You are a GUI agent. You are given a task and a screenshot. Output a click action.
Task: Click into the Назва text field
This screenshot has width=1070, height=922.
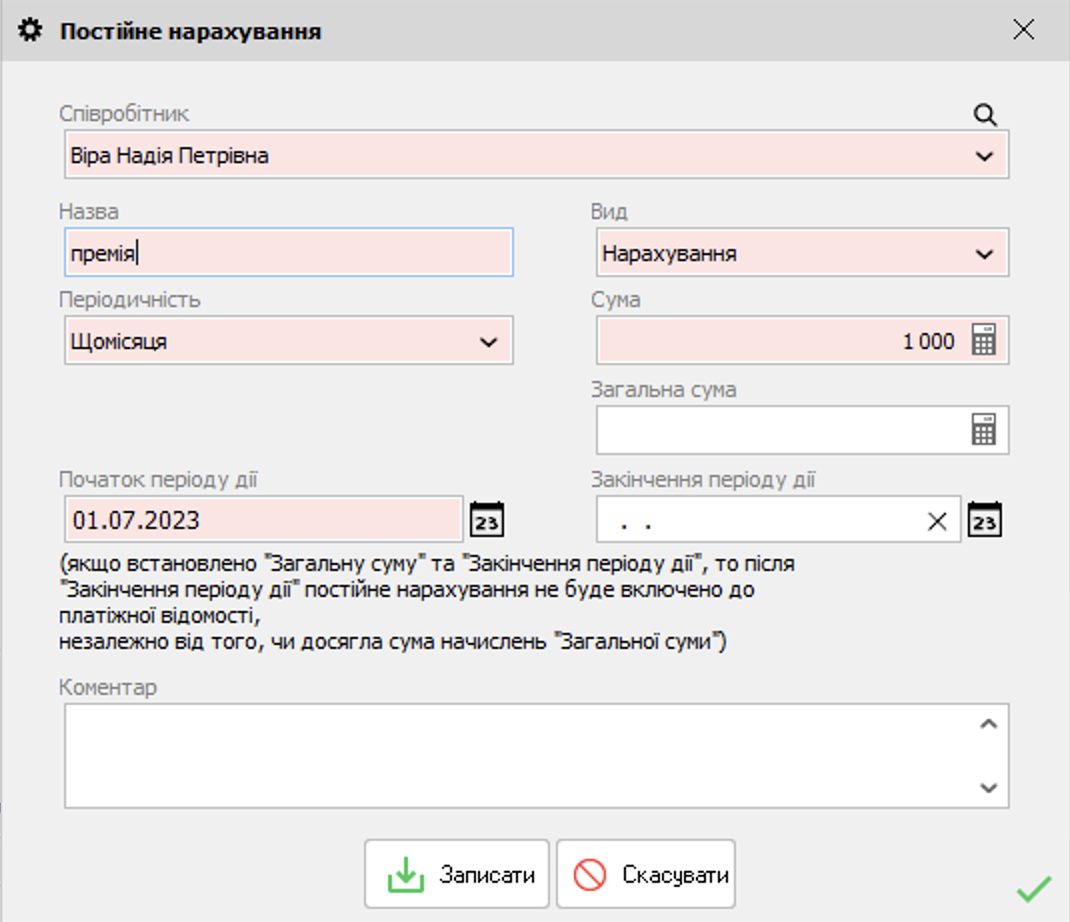point(288,253)
